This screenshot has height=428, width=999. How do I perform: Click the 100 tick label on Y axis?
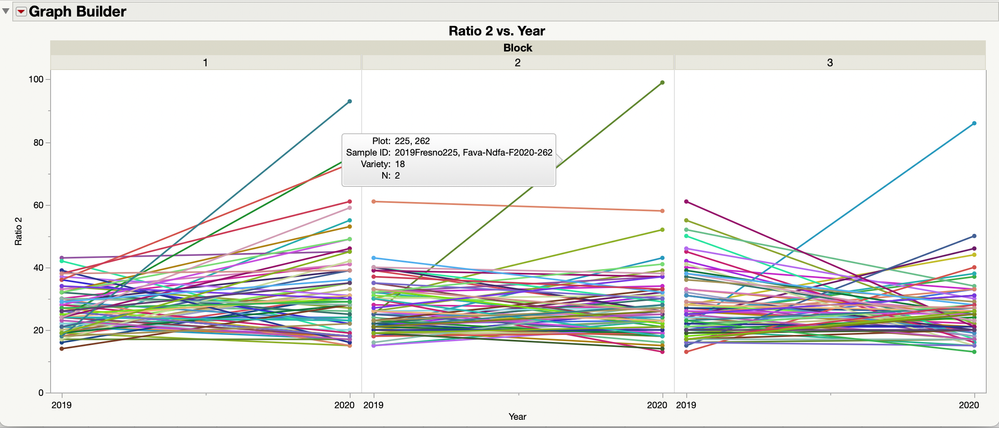click(35, 80)
